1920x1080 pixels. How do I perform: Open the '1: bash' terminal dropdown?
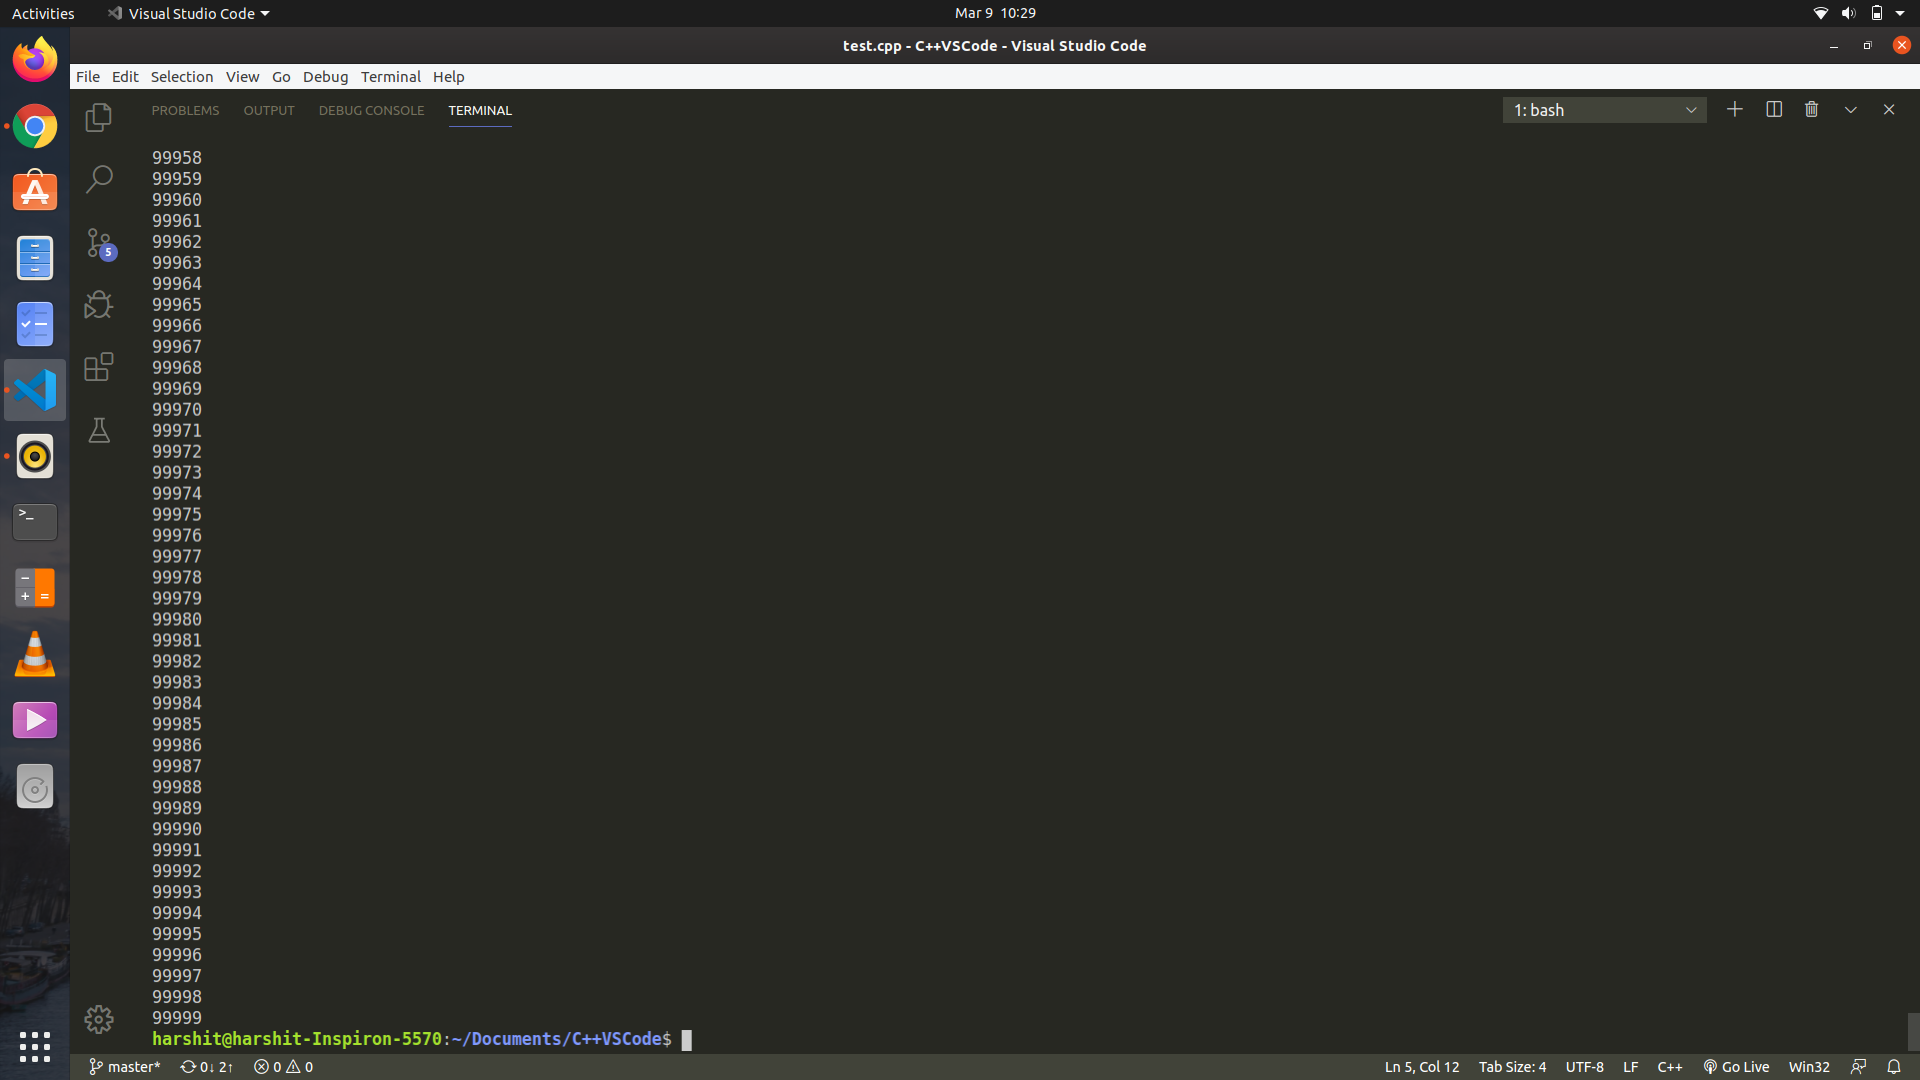[x=1604, y=110]
